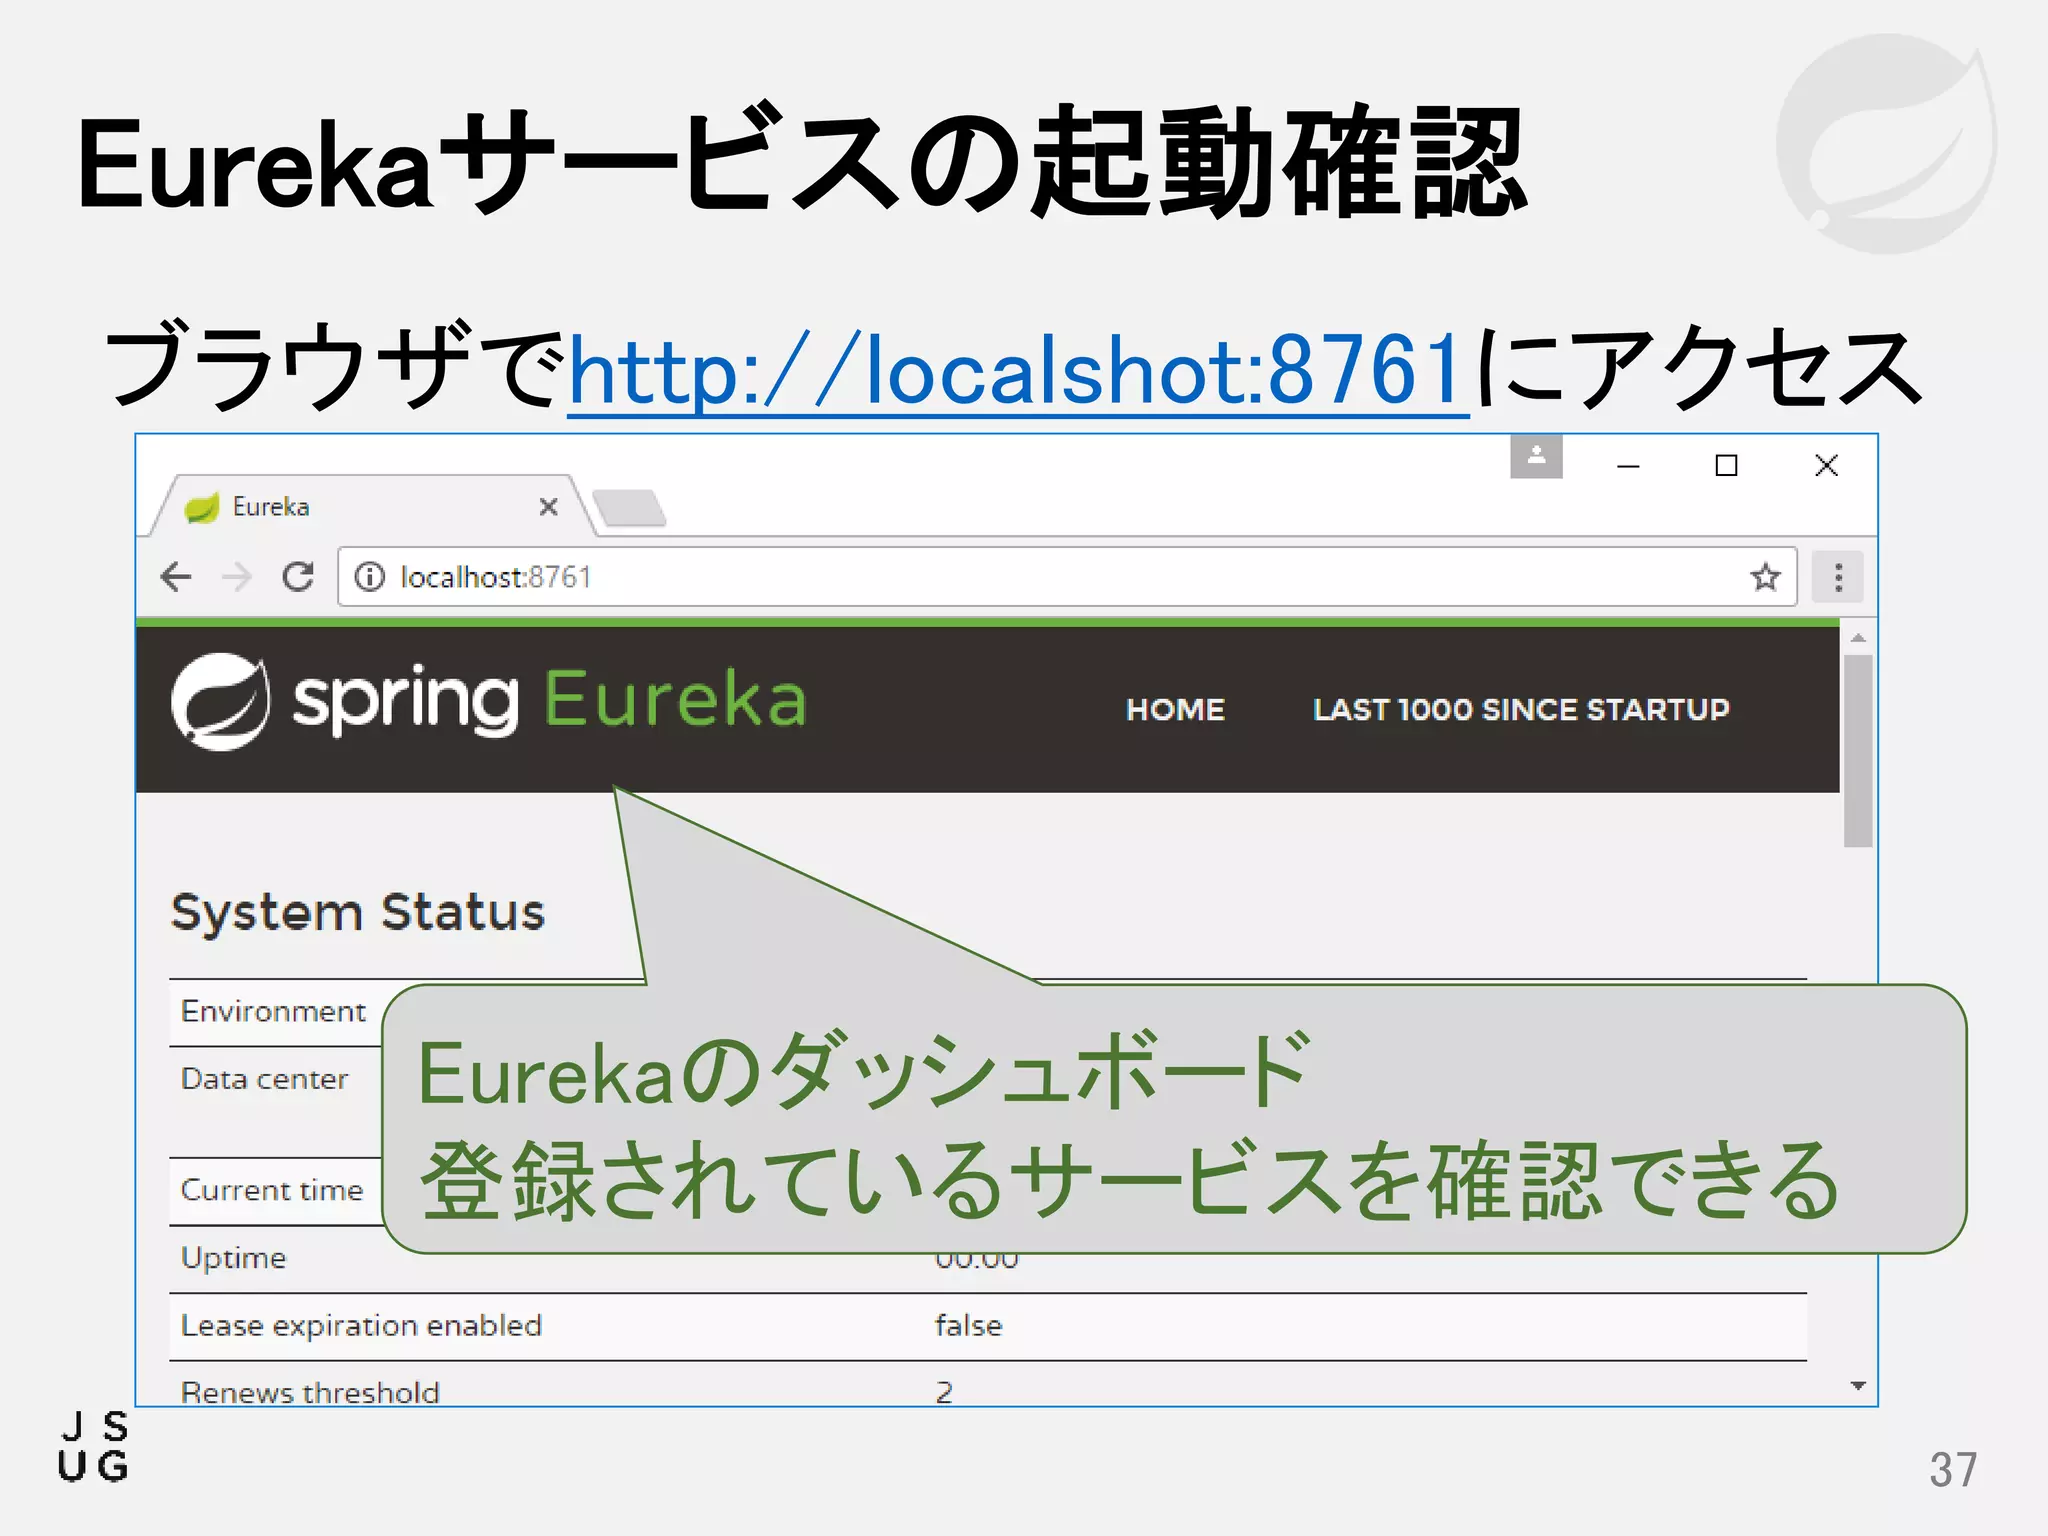The image size is (2048, 1536).
Task: Open LAST 1000 SINCE STARTUP link
Action: (1521, 709)
